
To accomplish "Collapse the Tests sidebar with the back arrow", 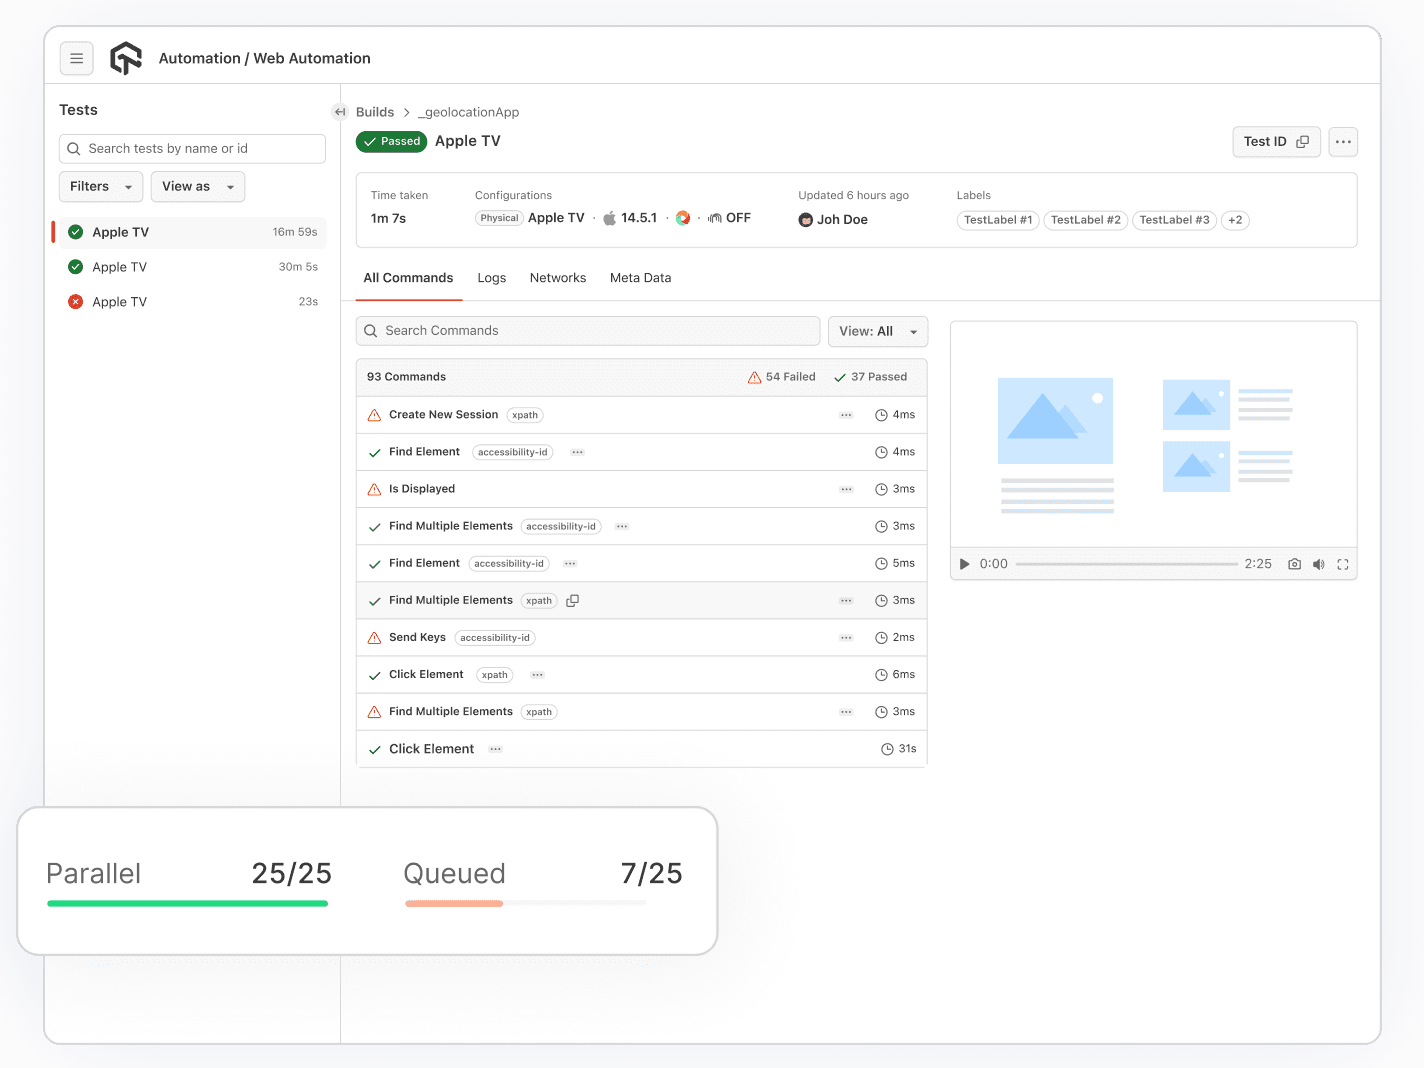I will pos(340,112).
